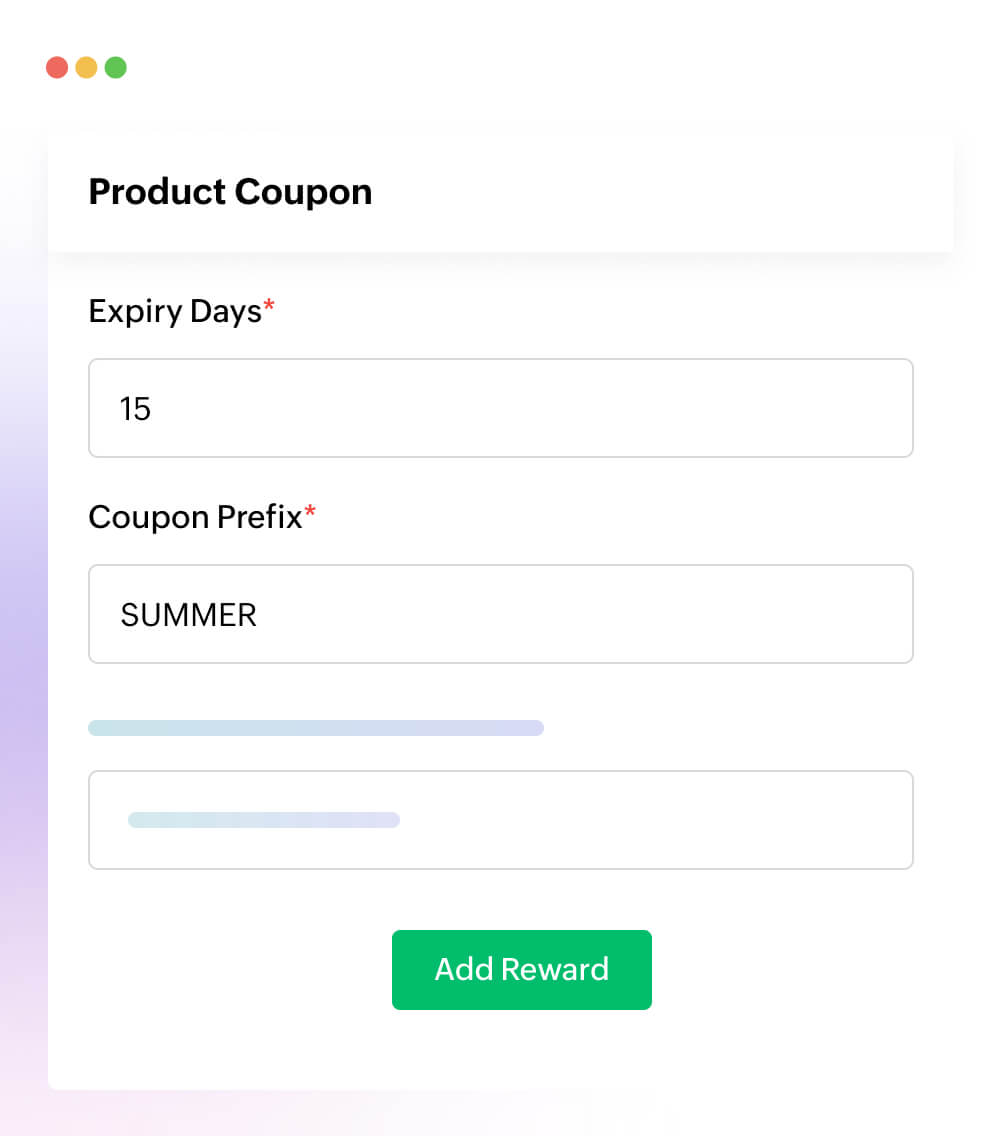Click the placeholder label bar above third field

tap(316, 728)
